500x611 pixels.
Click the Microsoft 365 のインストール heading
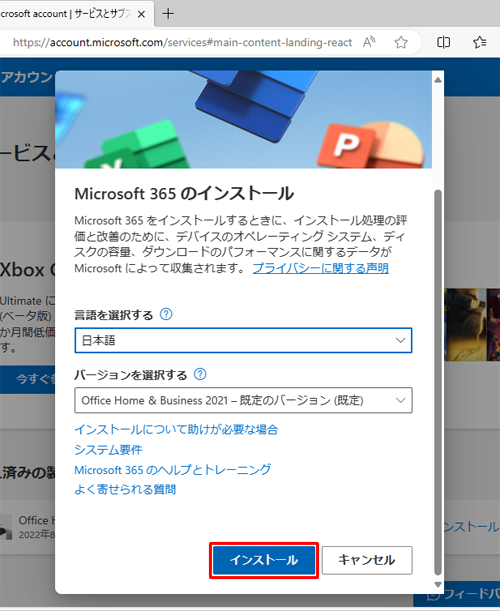[184, 194]
